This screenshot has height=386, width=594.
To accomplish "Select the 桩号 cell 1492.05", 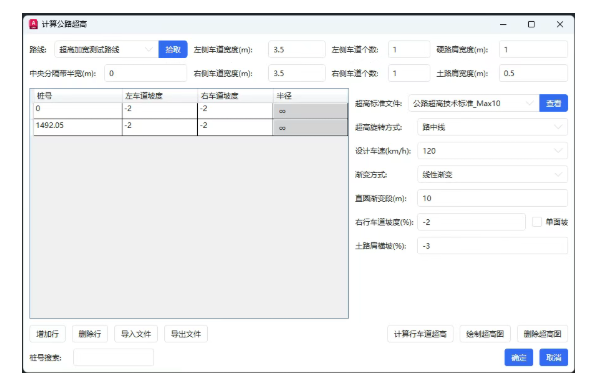I will coord(78,127).
